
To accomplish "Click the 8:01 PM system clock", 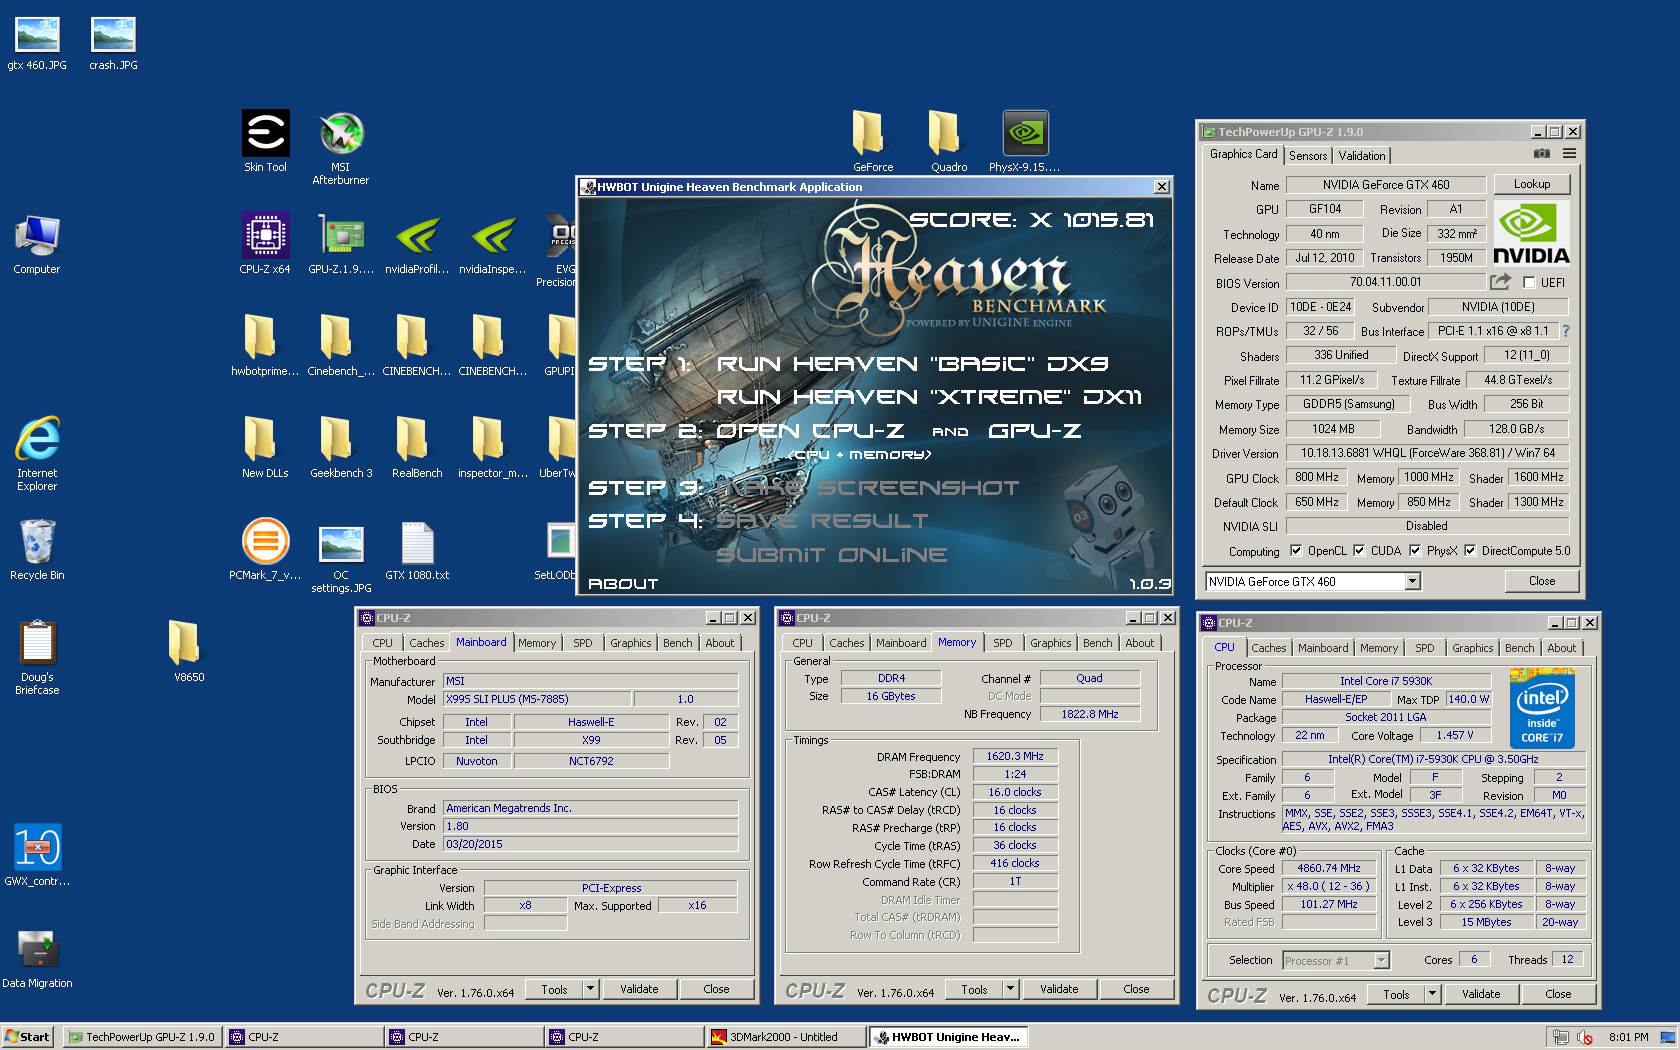I will (1628, 1037).
